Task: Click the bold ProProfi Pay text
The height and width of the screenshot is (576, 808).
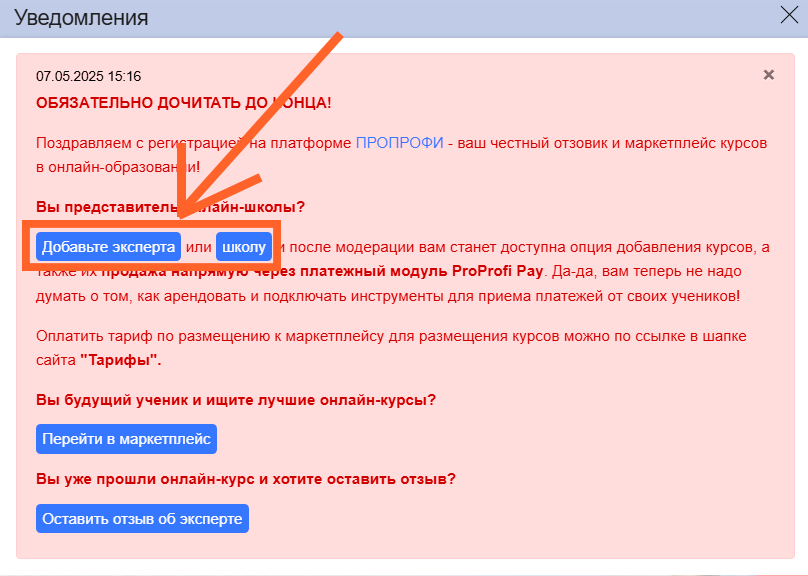Action: click(x=496, y=272)
